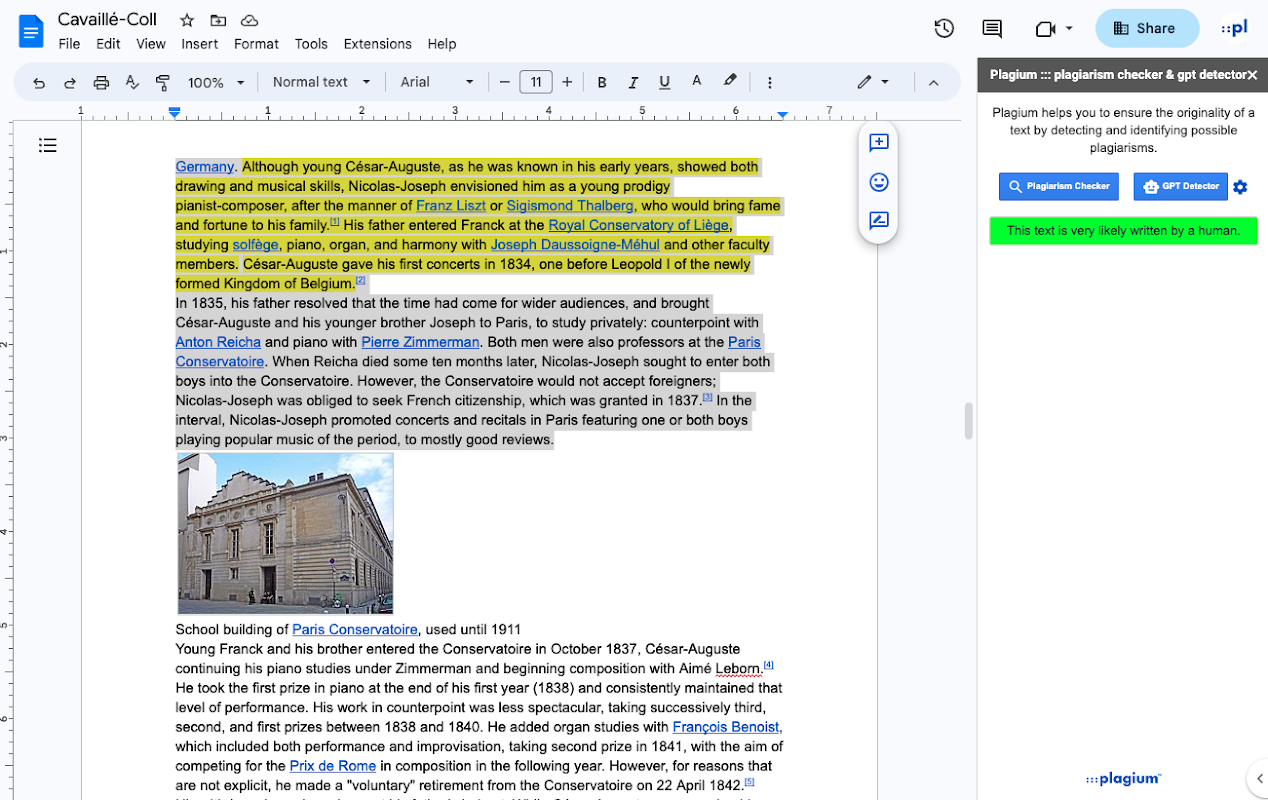Show document outline icon
The height and width of the screenshot is (800, 1268).
[47, 146]
